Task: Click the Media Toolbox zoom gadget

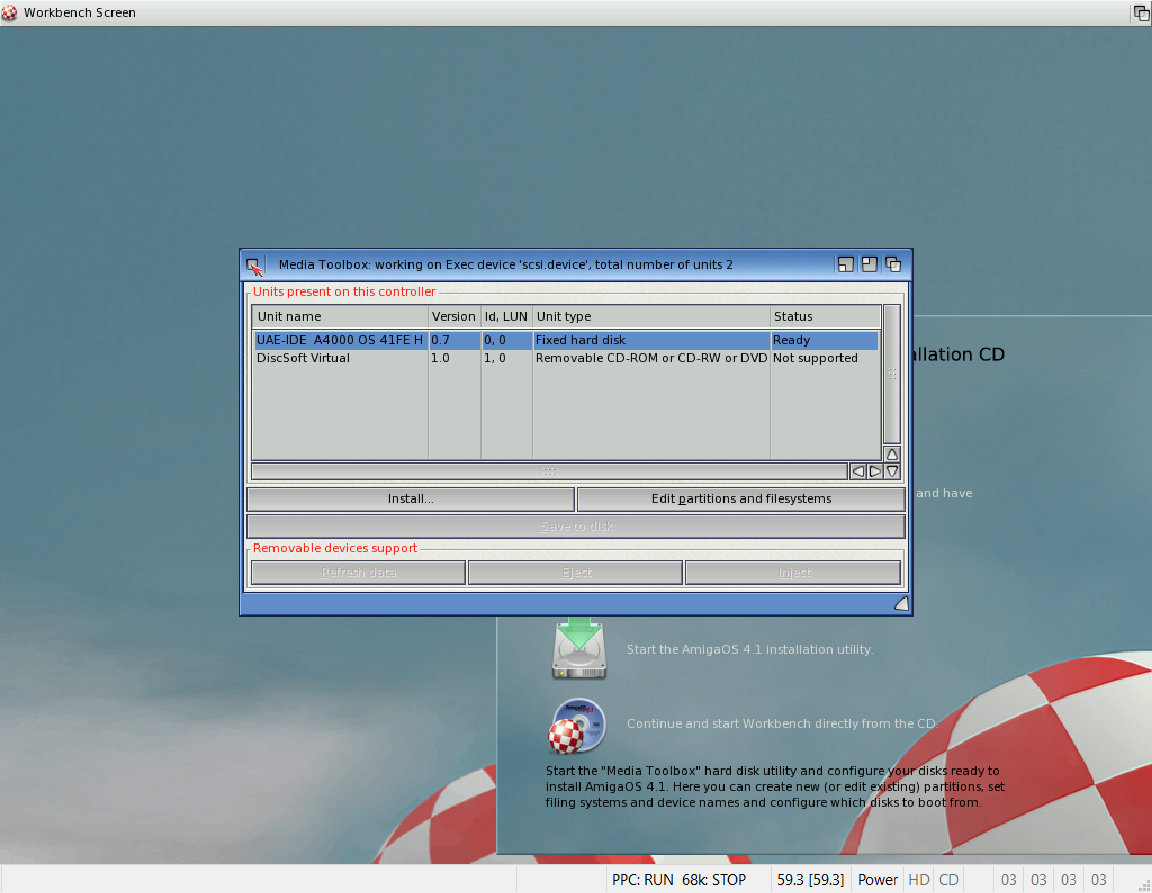Action: [869, 265]
